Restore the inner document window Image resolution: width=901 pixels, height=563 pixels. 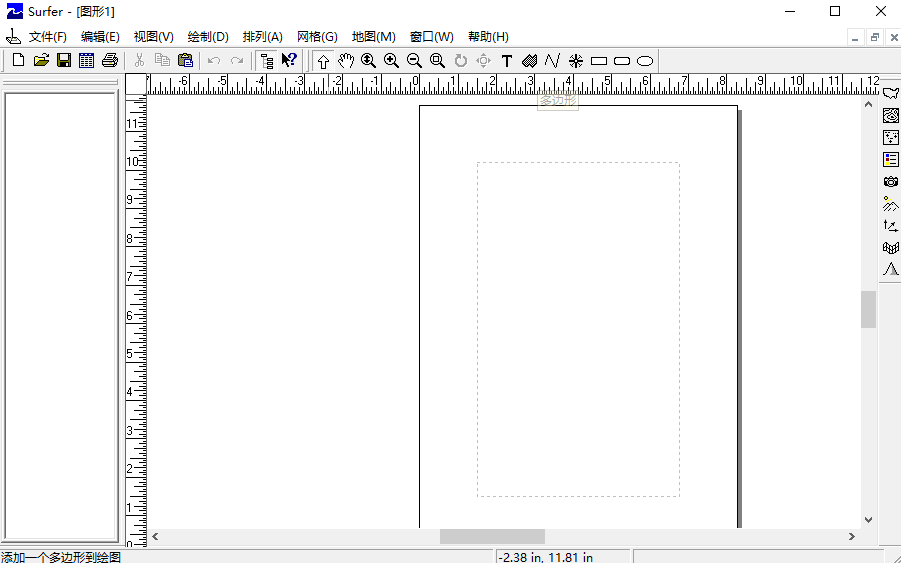tap(875, 38)
